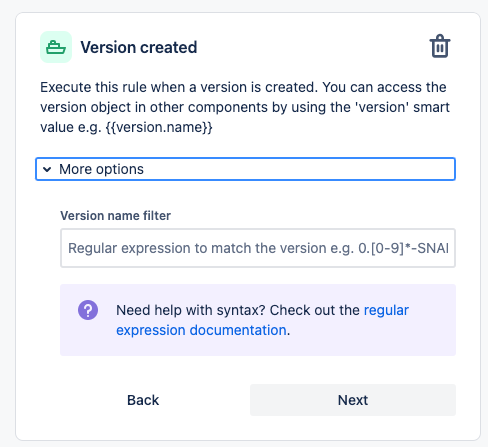This screenshot has height=447, width=488.
Task: Focus the Version name filter text box
Action: pyautogui.click(x=258, y=248)
